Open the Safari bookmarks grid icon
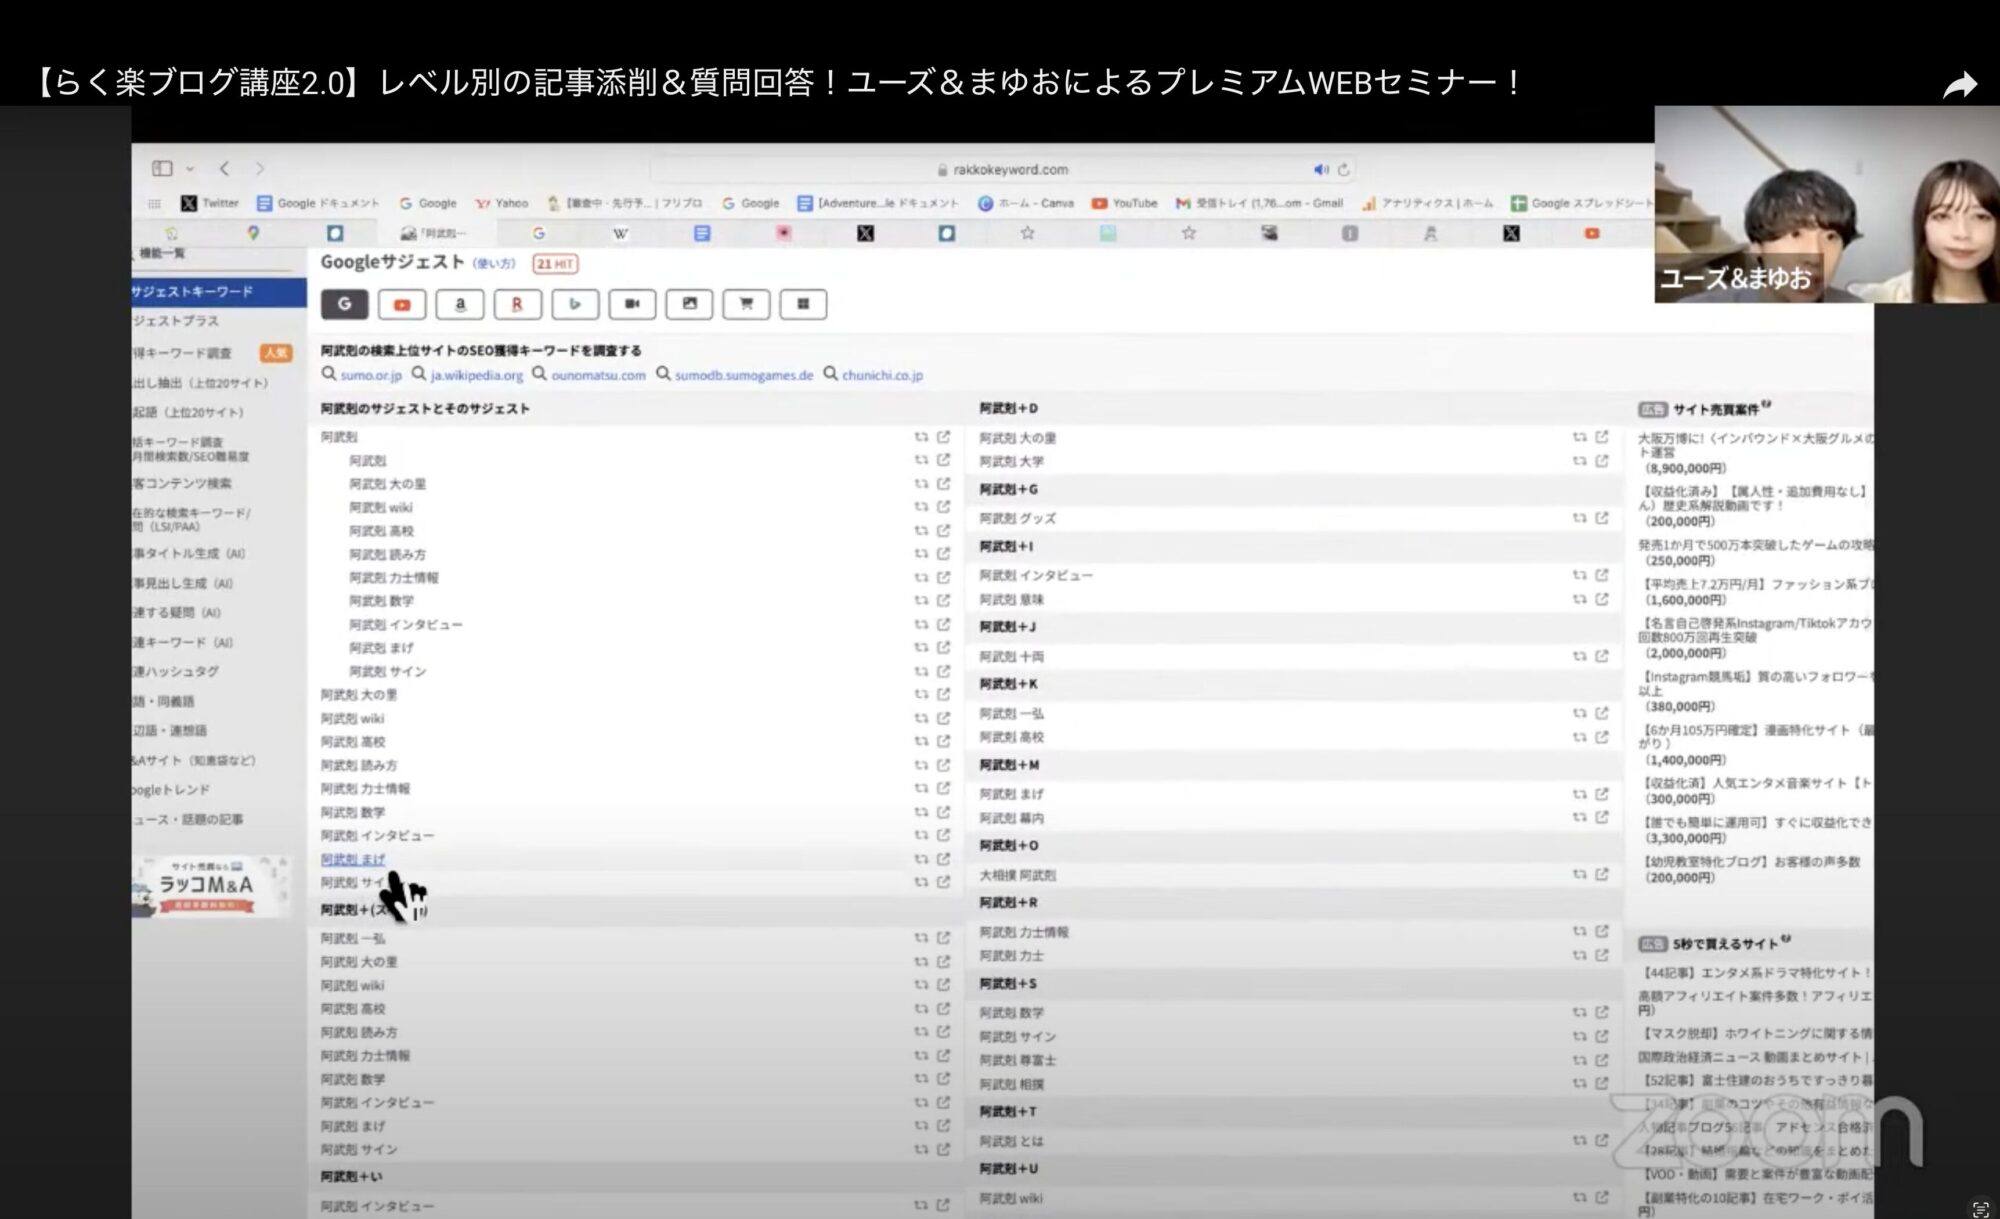2000x1219 pixels. click(154, 203)
